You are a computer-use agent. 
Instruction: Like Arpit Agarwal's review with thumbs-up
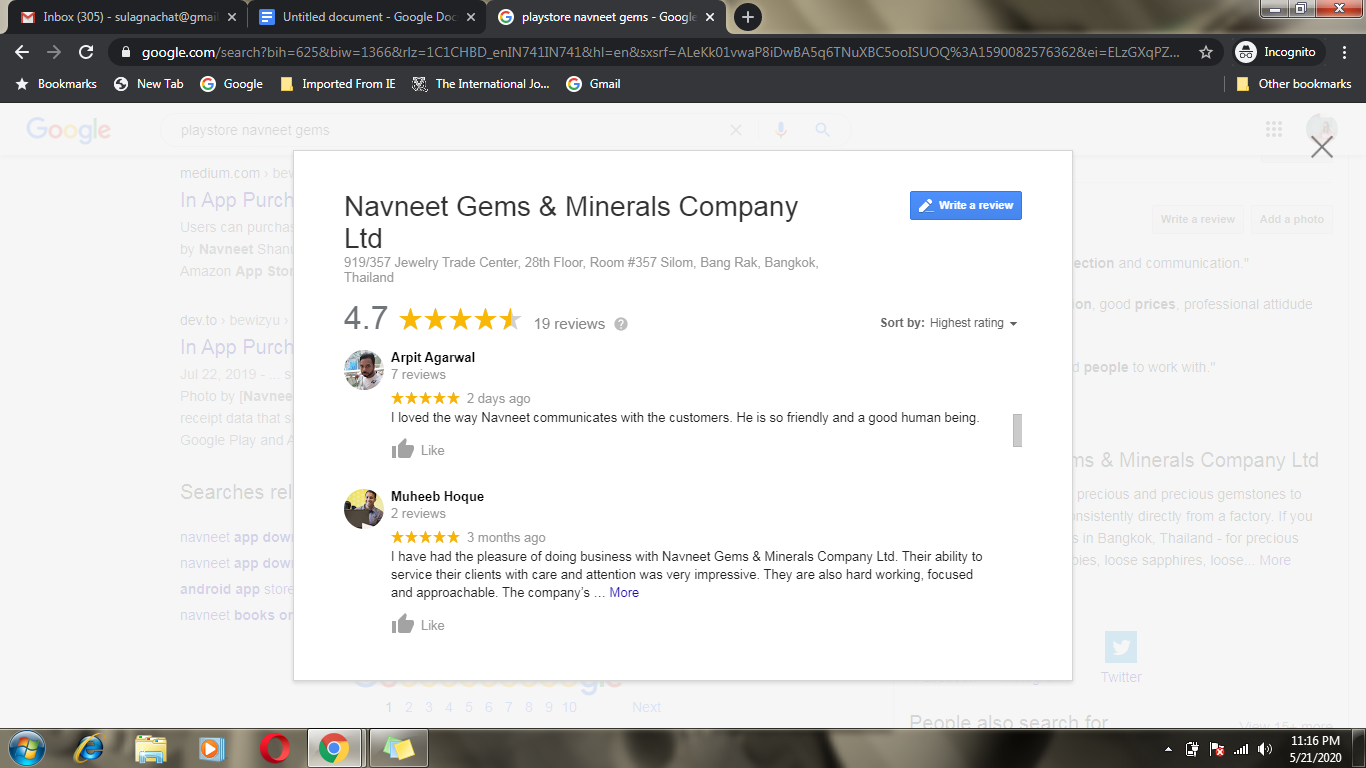(418, 449)
